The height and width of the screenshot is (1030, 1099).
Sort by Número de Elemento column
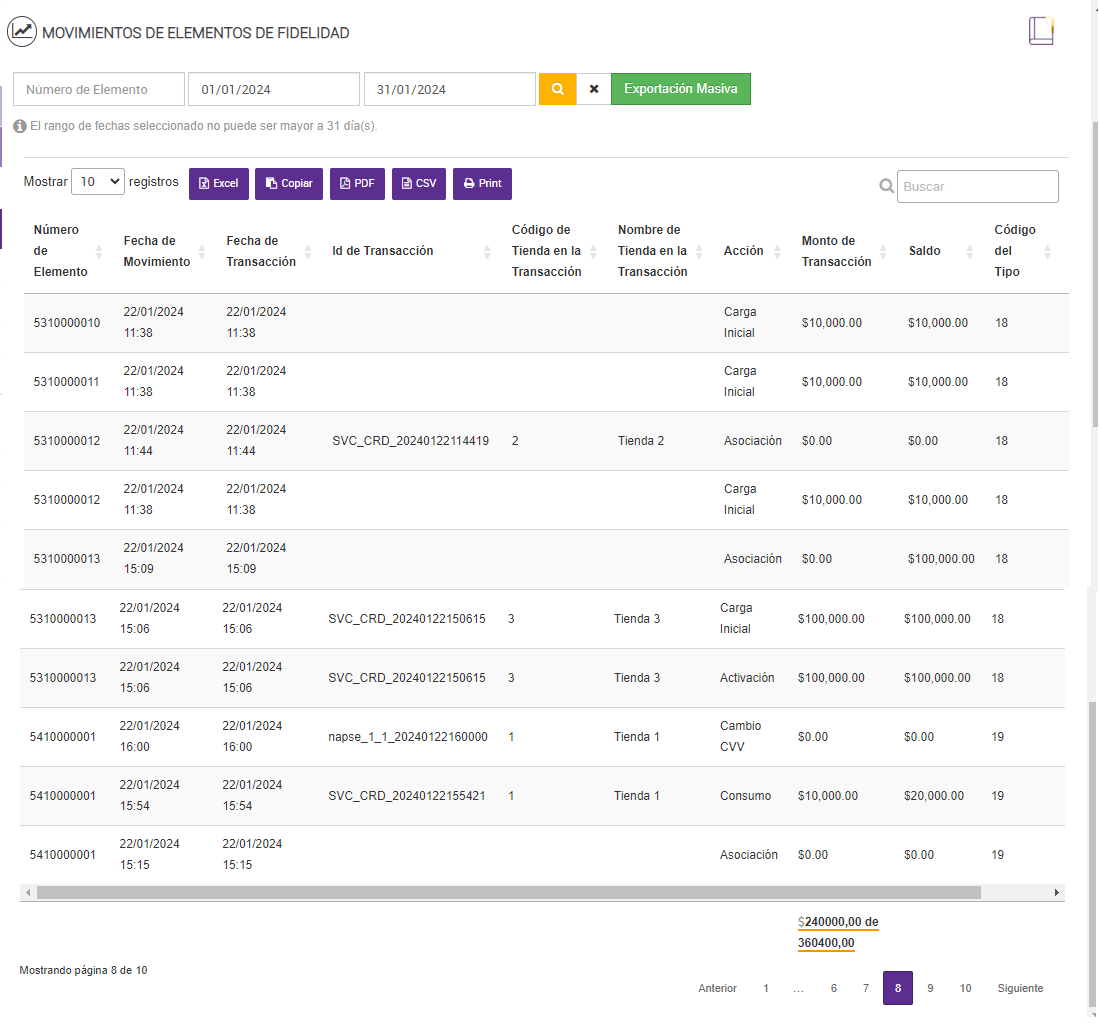click(66, 251)
